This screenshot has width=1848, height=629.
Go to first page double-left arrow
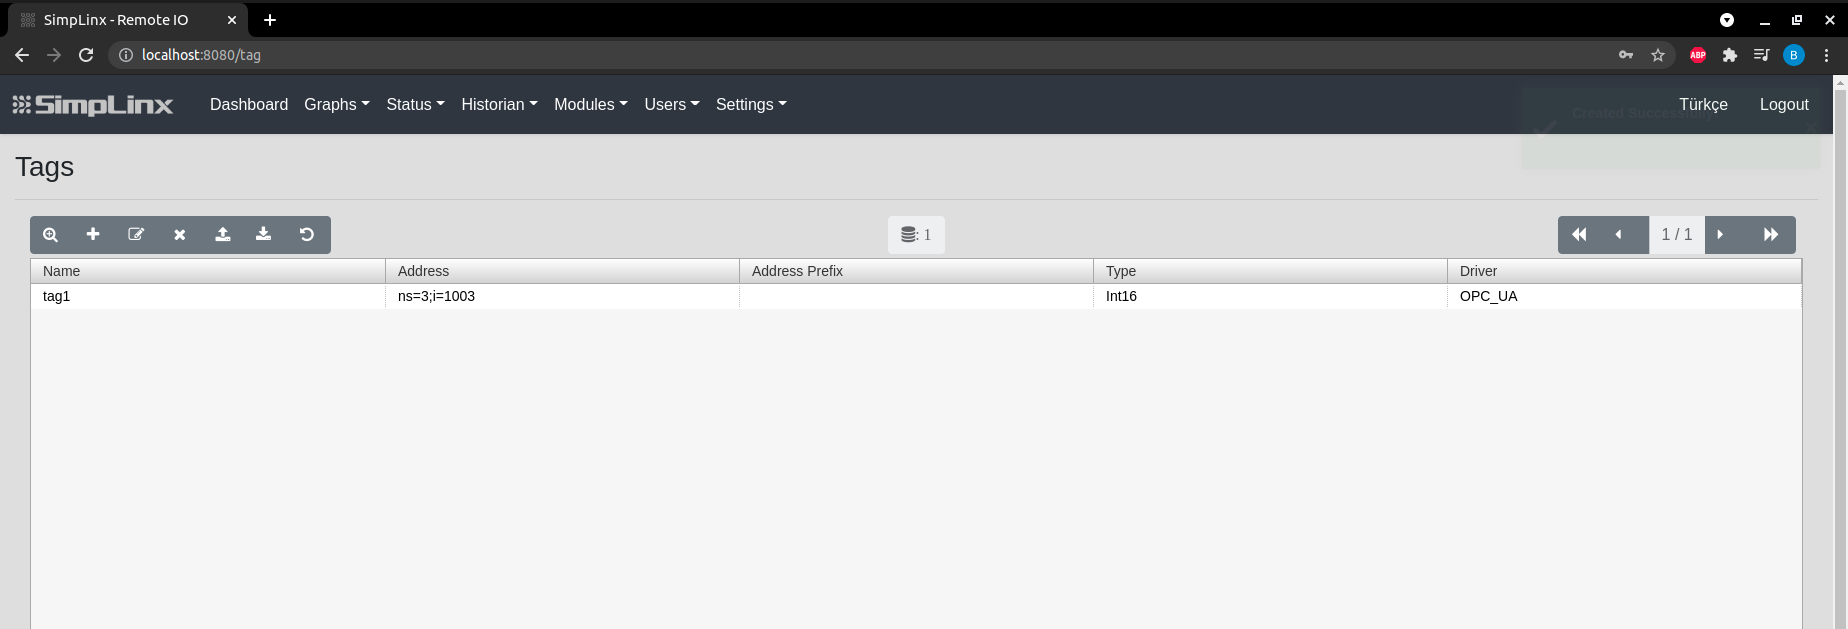coord(1579,235)
